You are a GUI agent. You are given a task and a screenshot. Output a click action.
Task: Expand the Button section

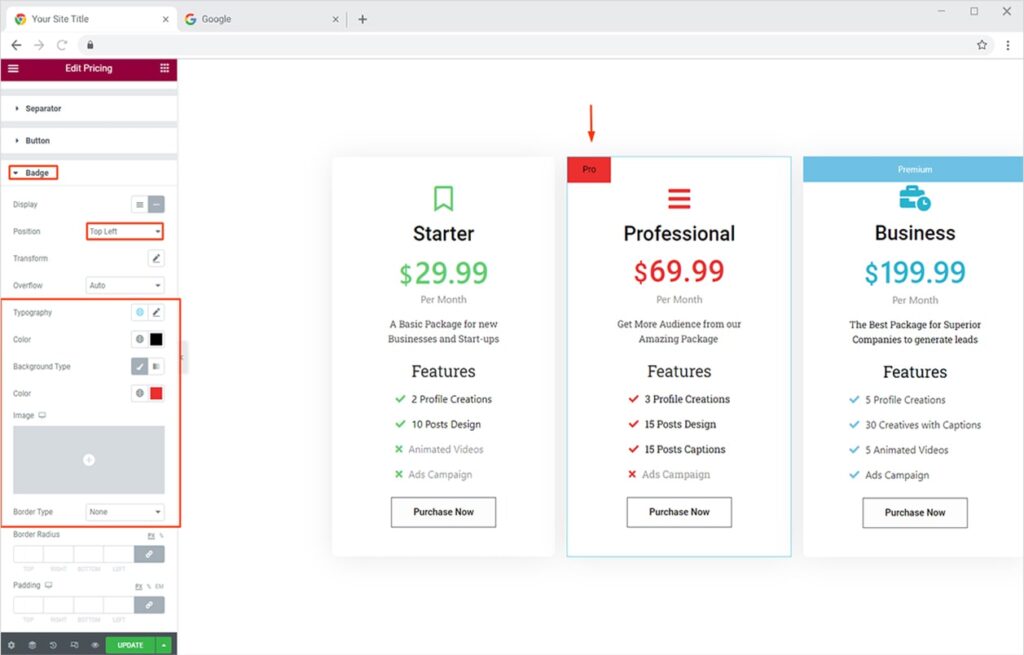pos(37,141)
